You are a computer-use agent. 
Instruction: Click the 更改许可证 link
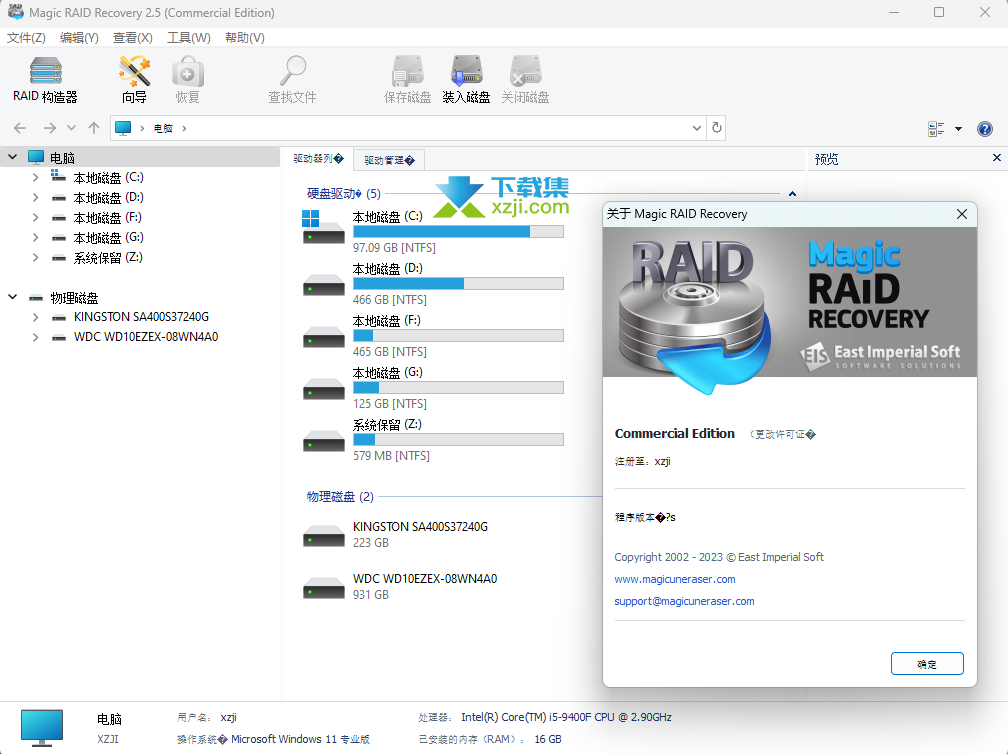click(782, 435)
